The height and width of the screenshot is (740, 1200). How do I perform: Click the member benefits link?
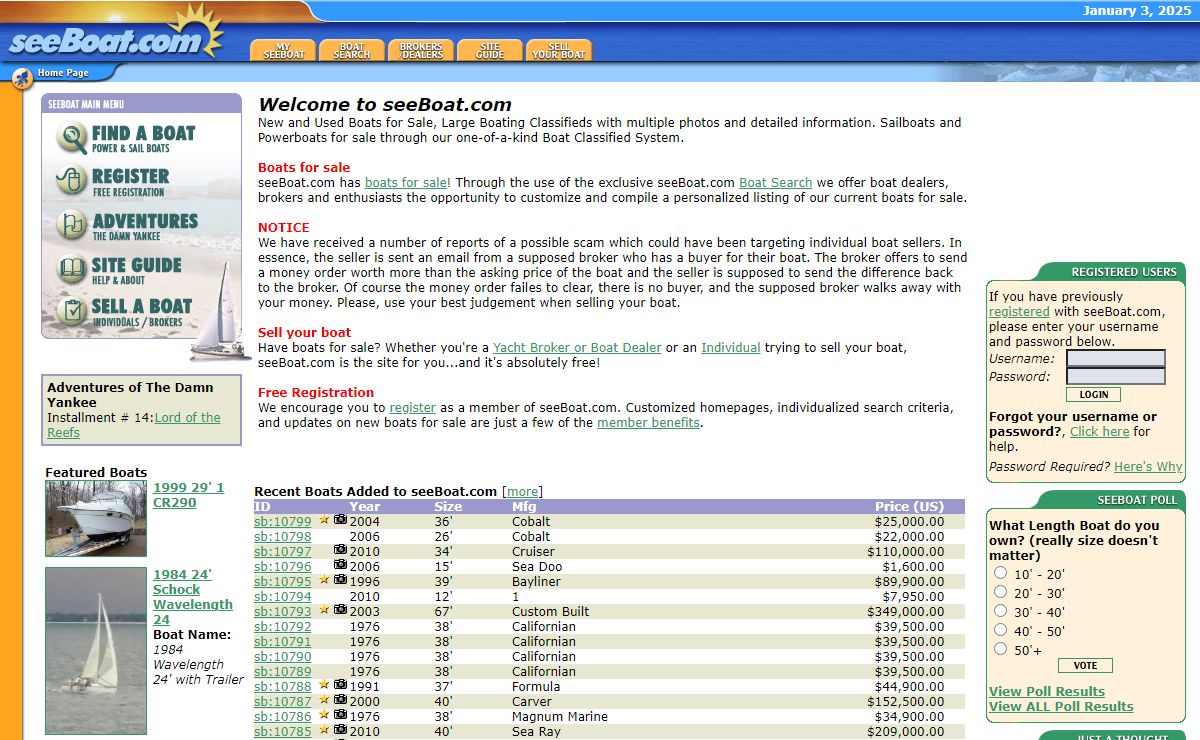[648, 423]
